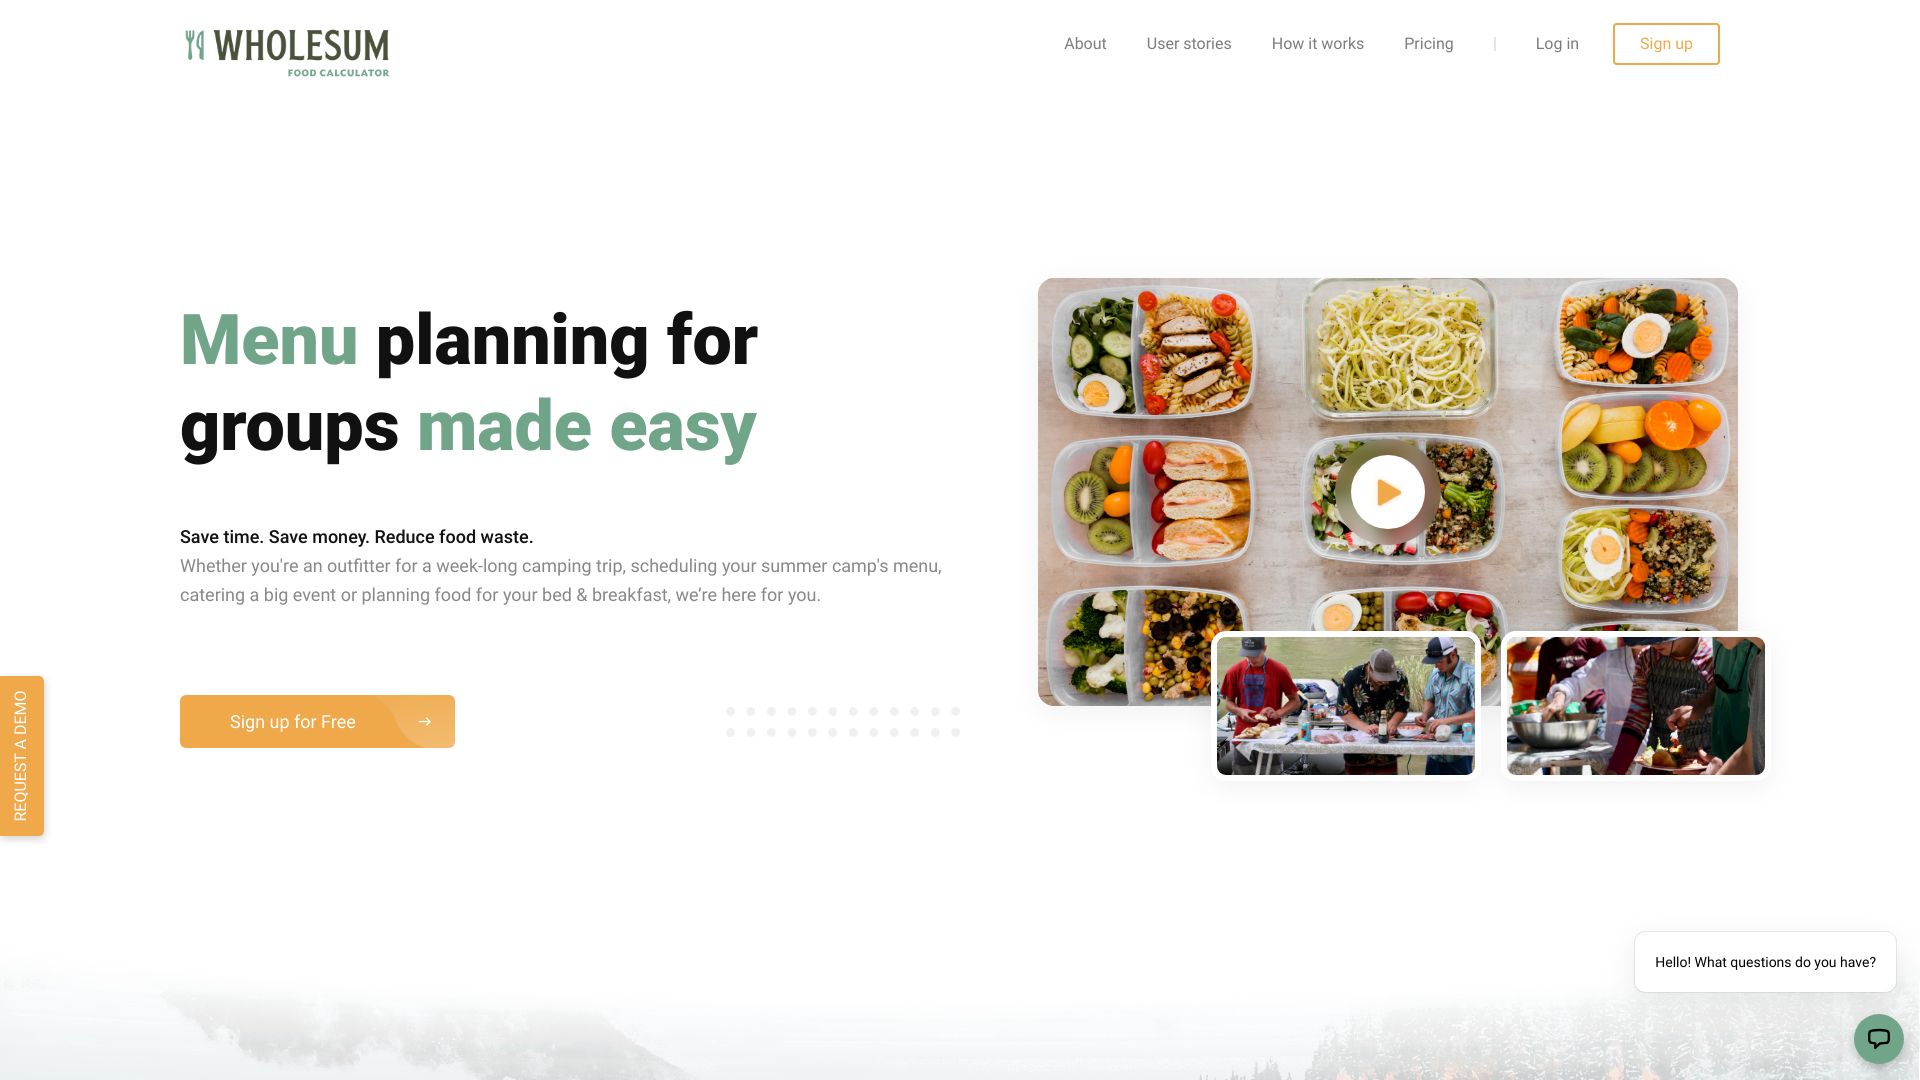Click the first cooking group thumbnail image
1920x1080 pixels.
coord(1345,705)
